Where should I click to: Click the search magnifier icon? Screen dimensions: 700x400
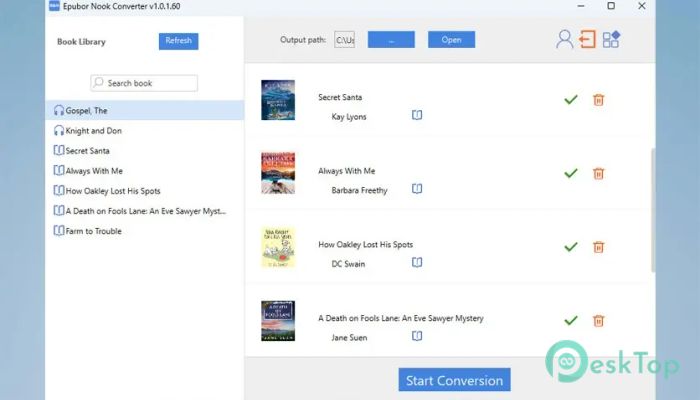99,83
